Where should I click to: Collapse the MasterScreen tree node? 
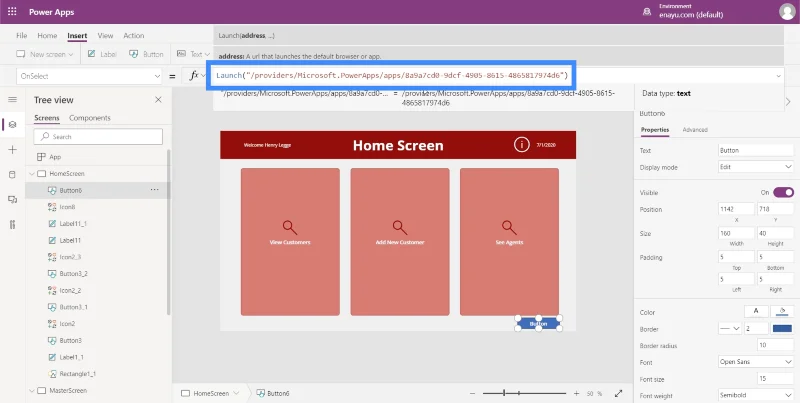click(x=32, y=390)
